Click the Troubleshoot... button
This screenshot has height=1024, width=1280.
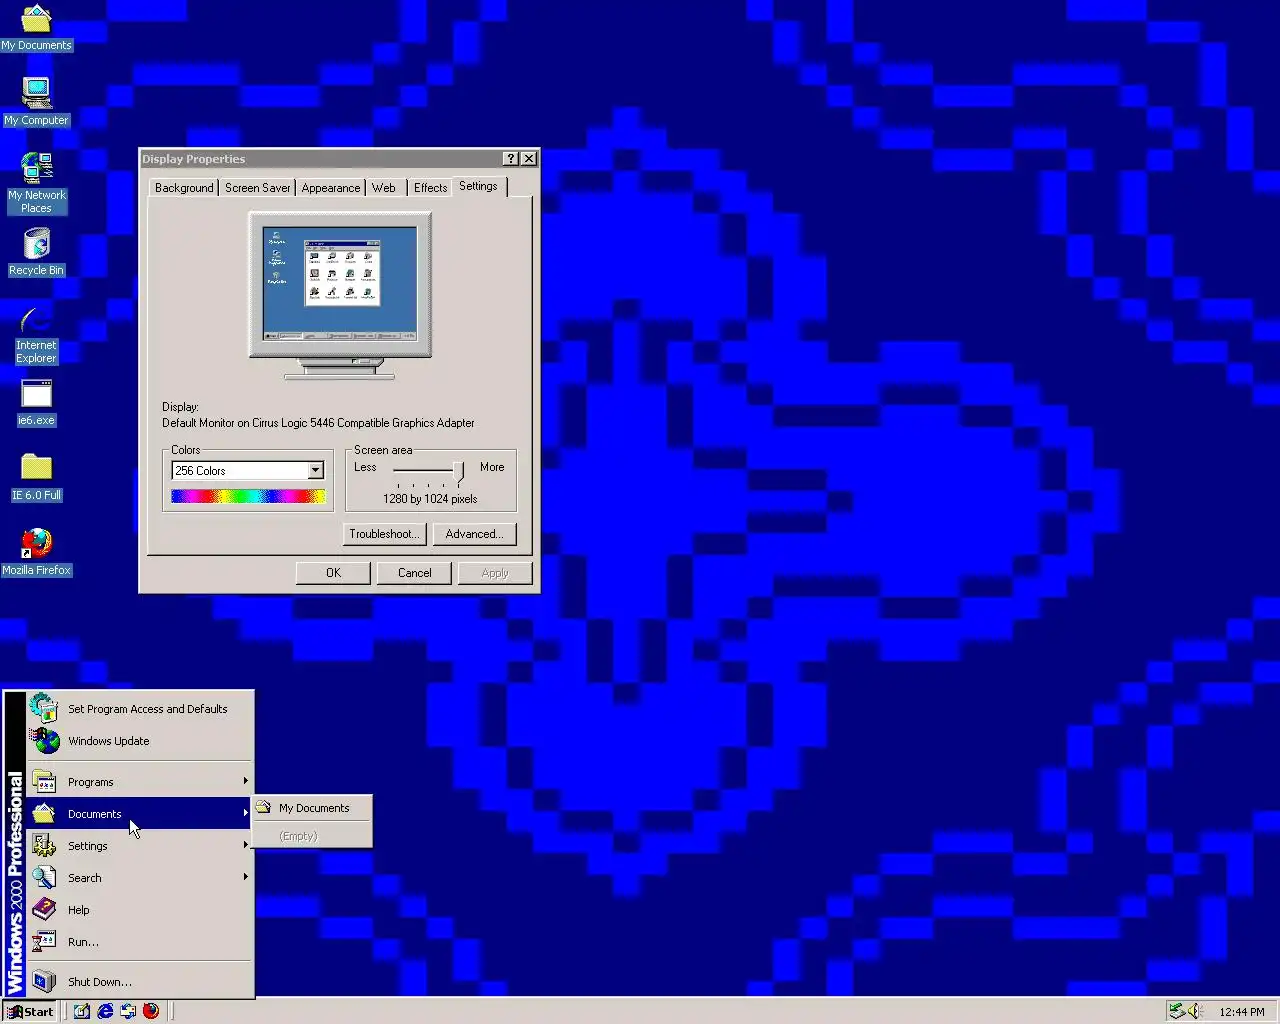click(384, 534)
